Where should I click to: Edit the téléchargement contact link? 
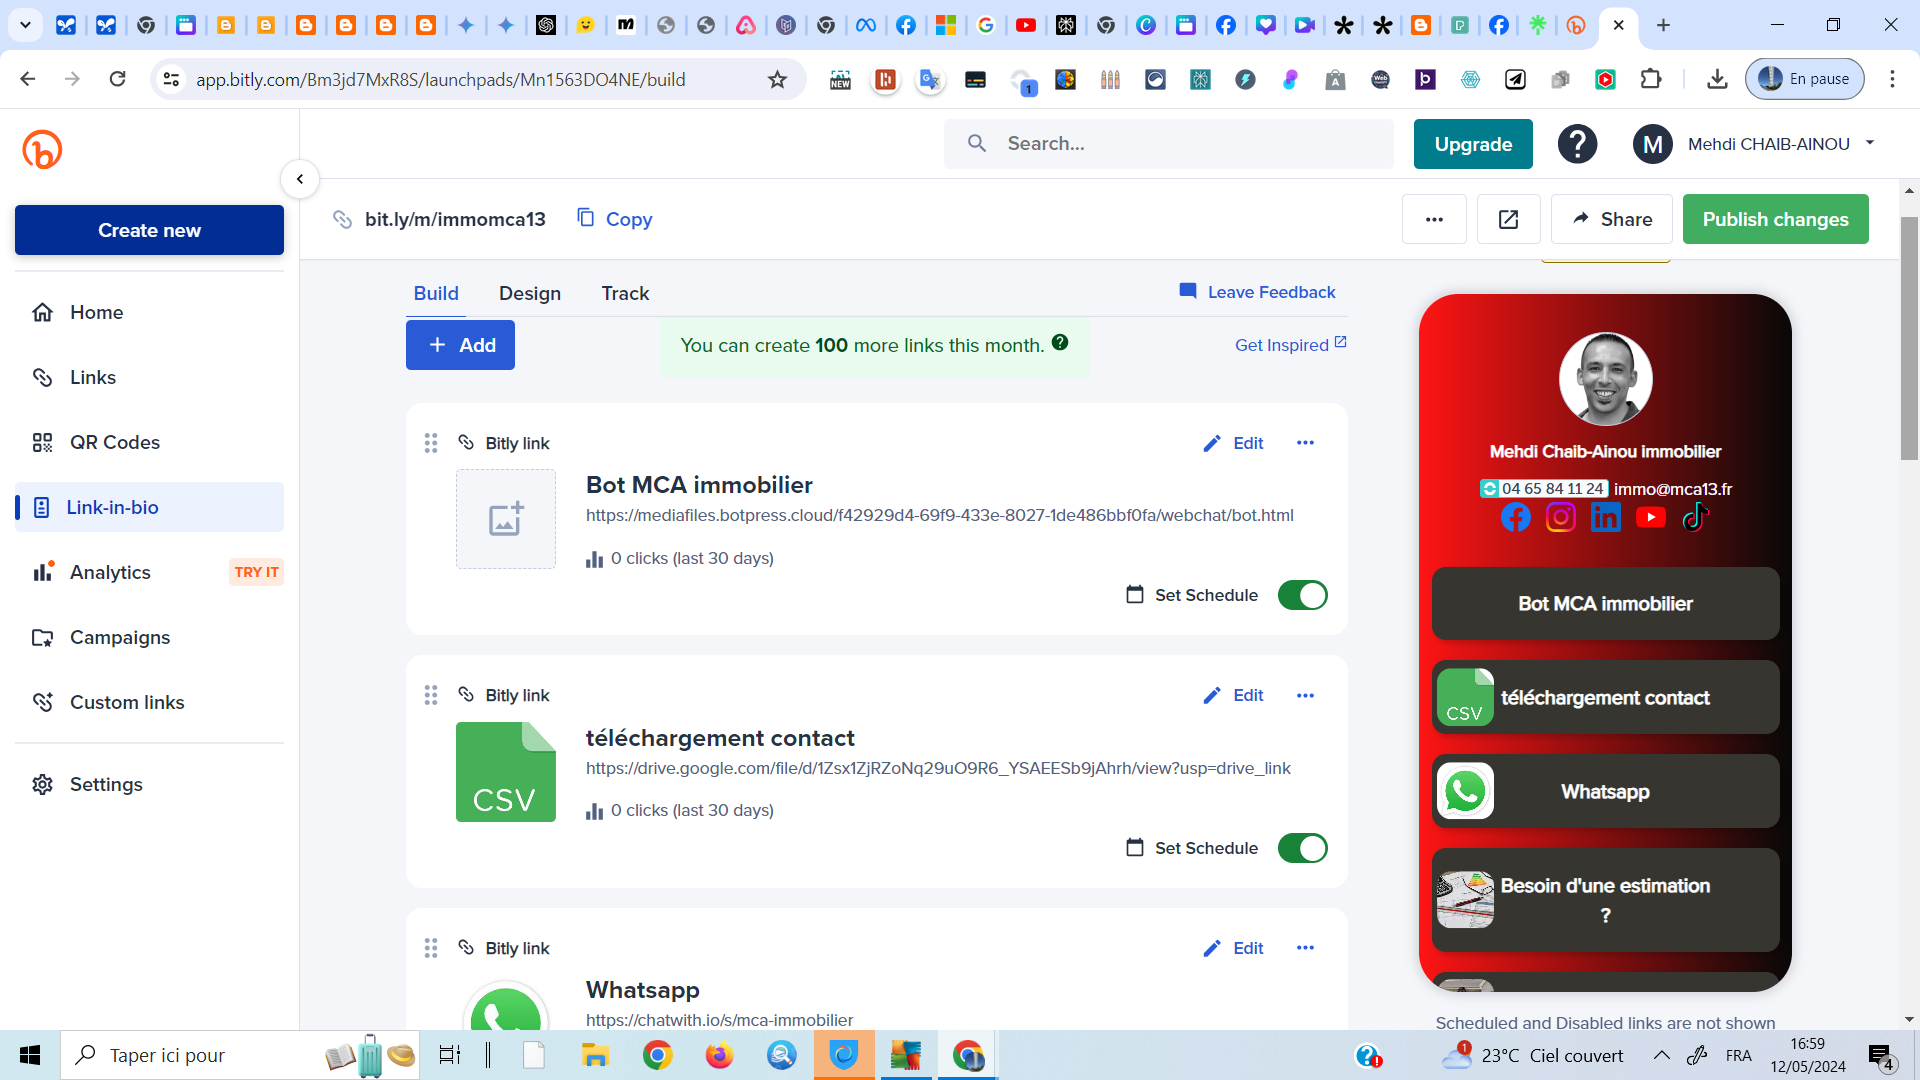pos(1233,695)
